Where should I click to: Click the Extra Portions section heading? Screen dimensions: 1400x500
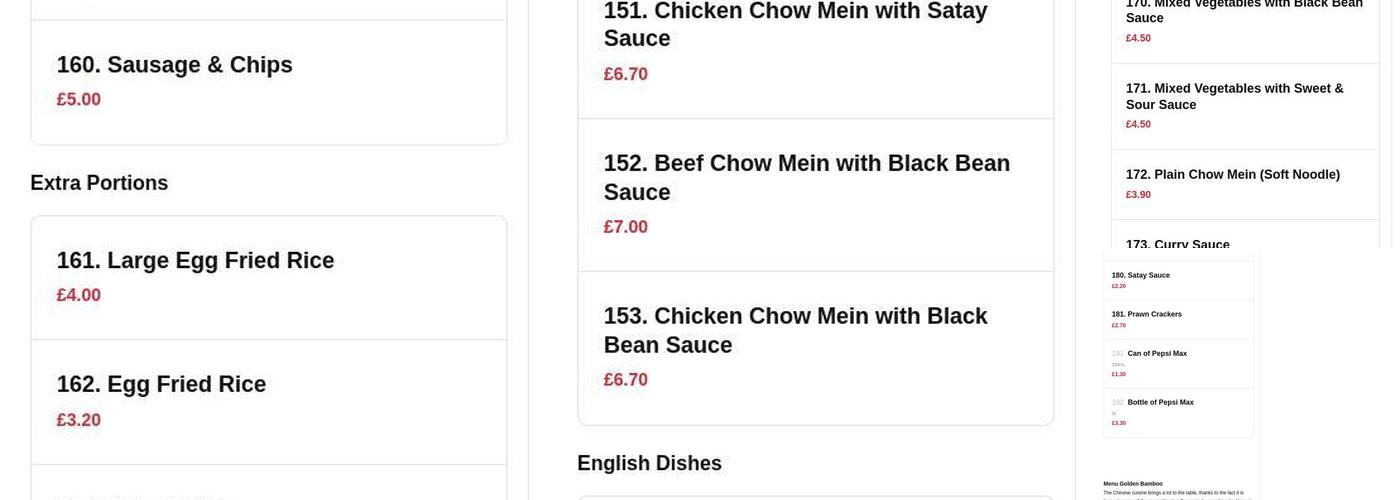(x=99, y=183)
